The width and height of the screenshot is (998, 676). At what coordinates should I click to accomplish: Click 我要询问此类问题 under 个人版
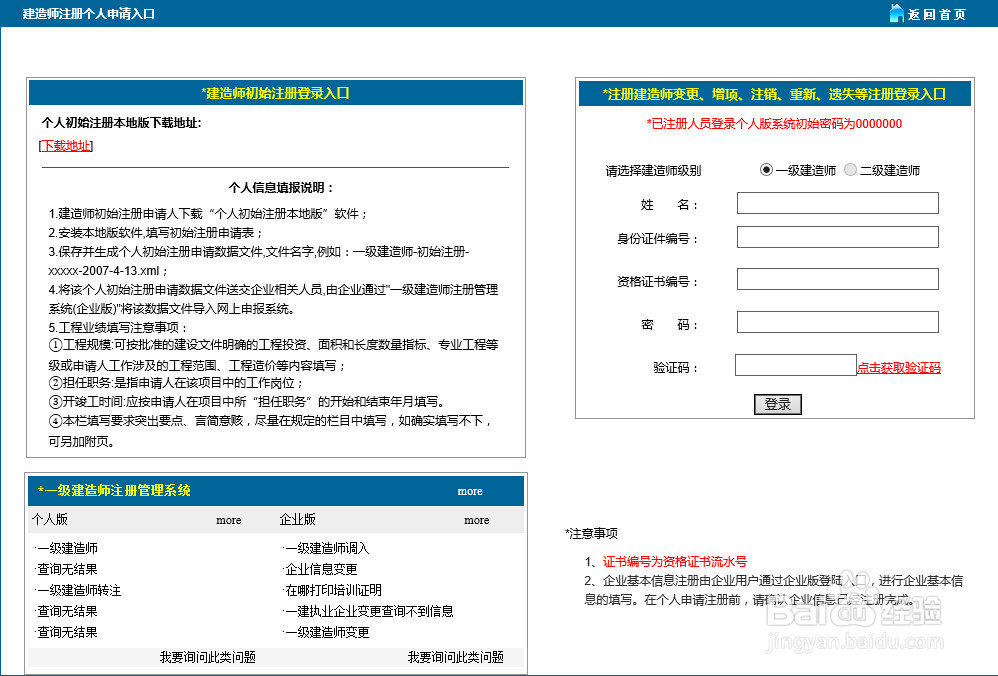click(x=207, y=657)
